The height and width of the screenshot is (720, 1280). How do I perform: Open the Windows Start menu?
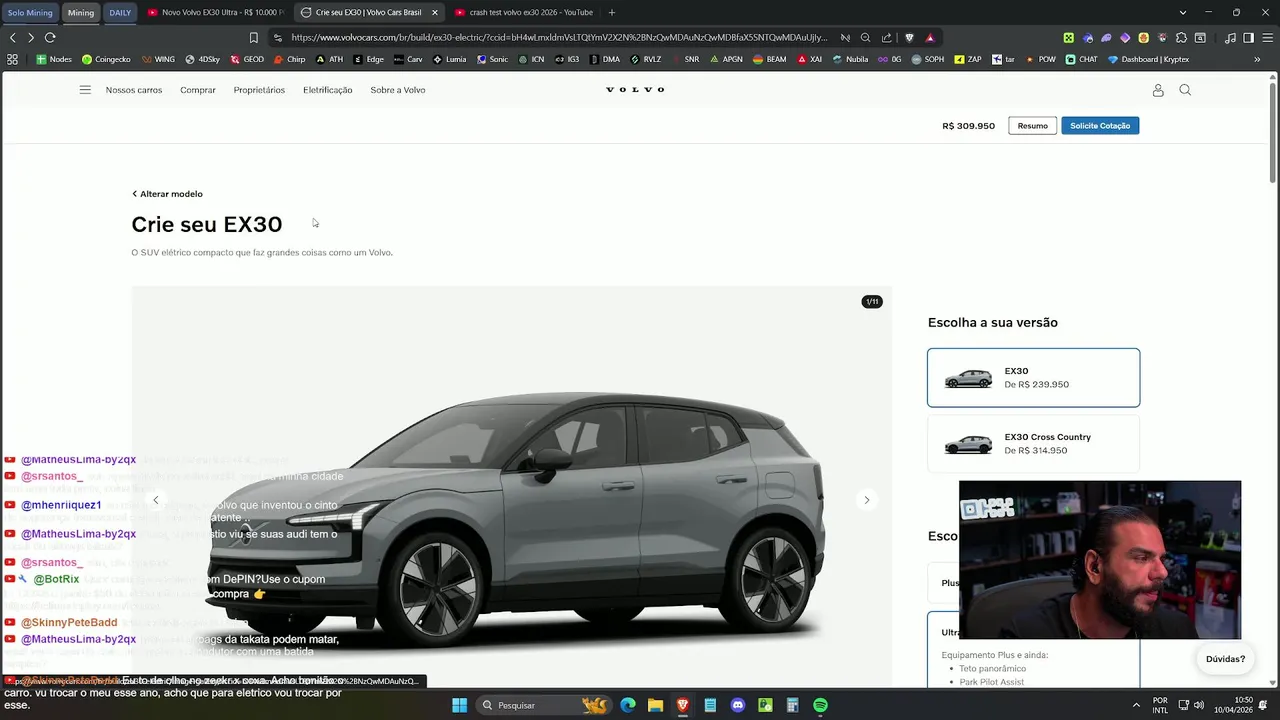pyautogui.click(x=459, y=705)
